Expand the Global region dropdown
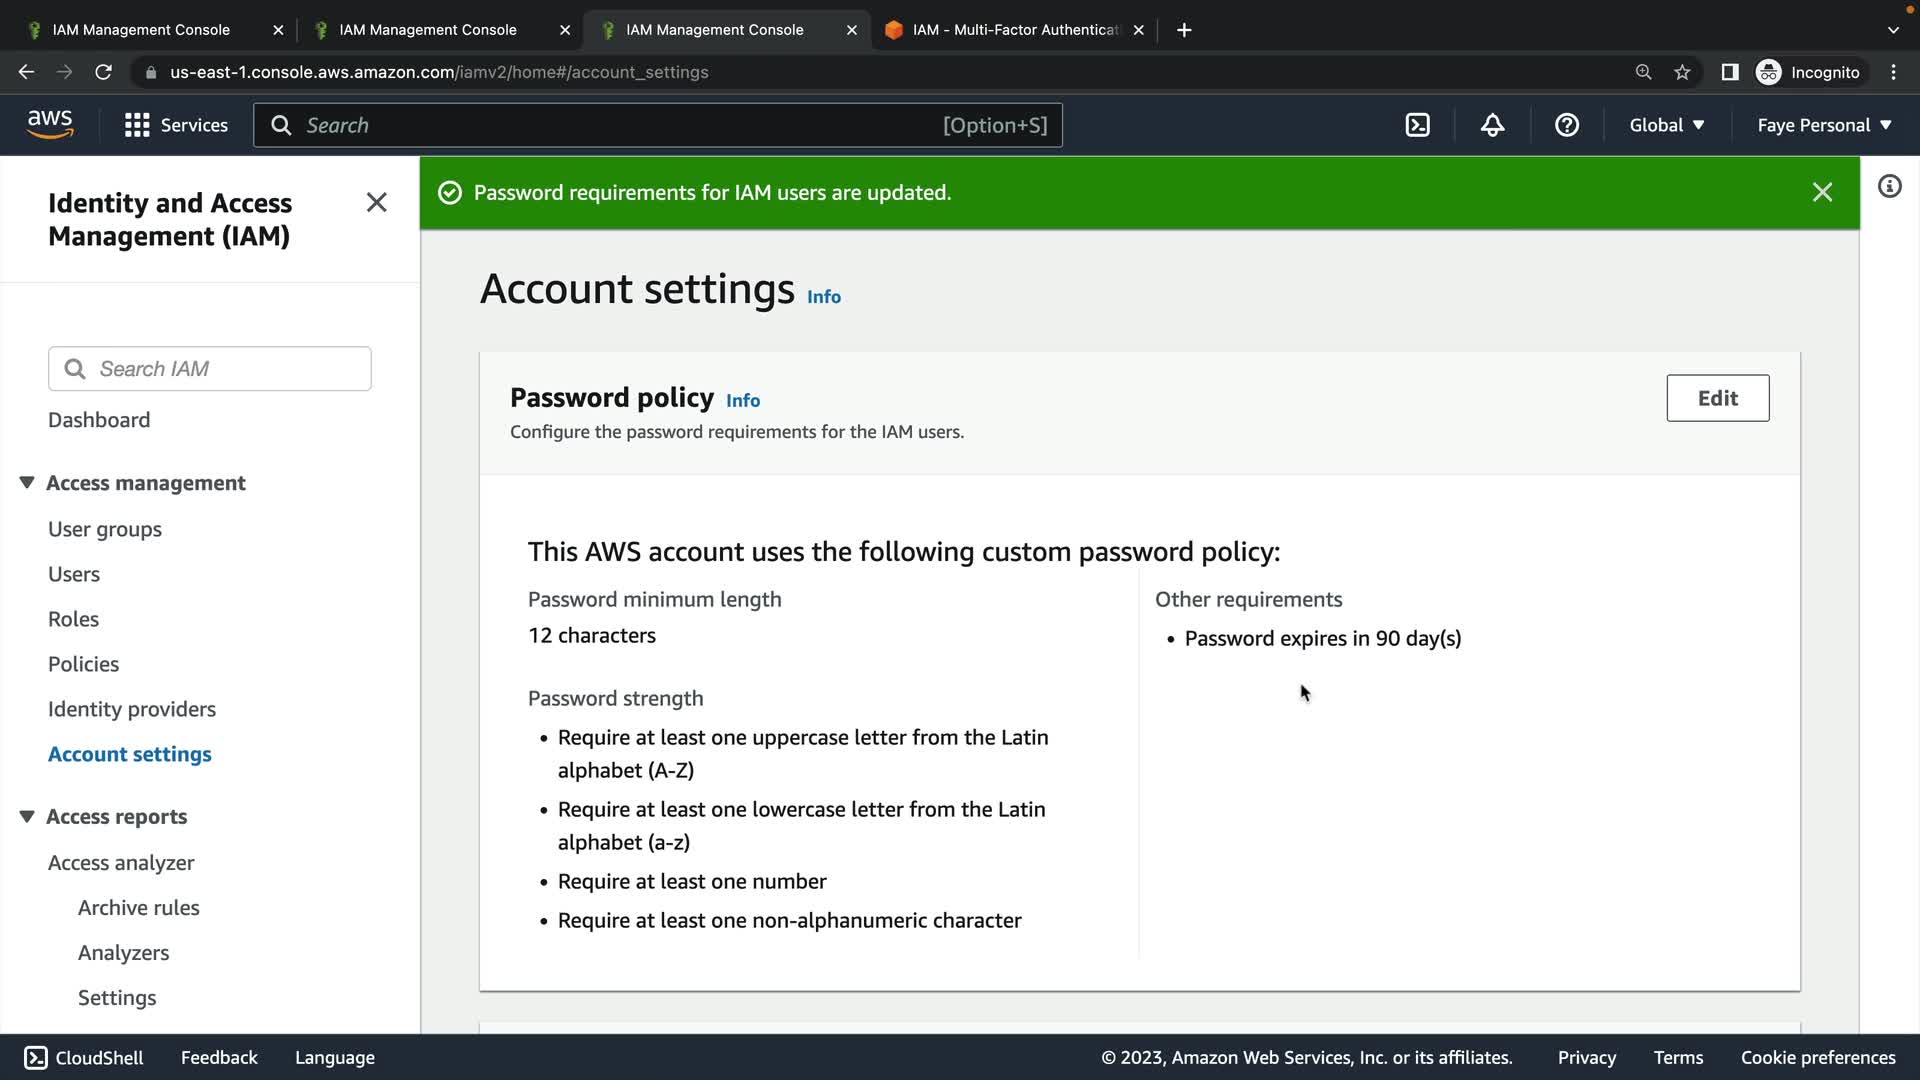This screenshot has width=1920, height=1080. point(1666,125)
